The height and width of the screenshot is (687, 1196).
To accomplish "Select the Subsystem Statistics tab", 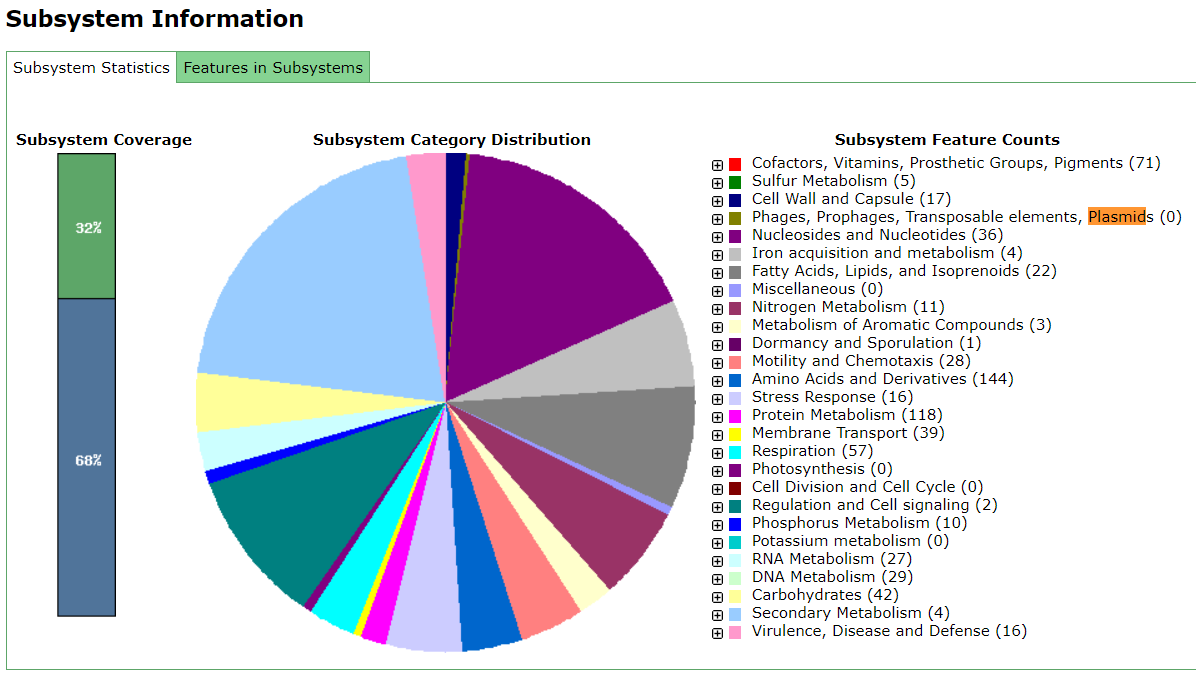I will [92, 68].
